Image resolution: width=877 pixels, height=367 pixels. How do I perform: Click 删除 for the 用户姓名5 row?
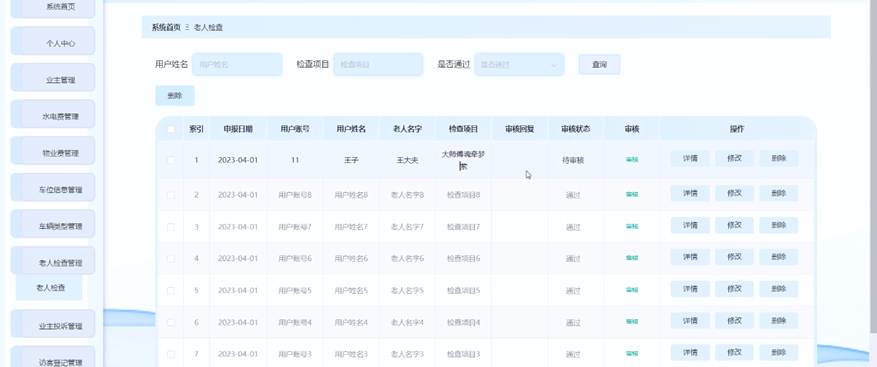tap(779, 289)
